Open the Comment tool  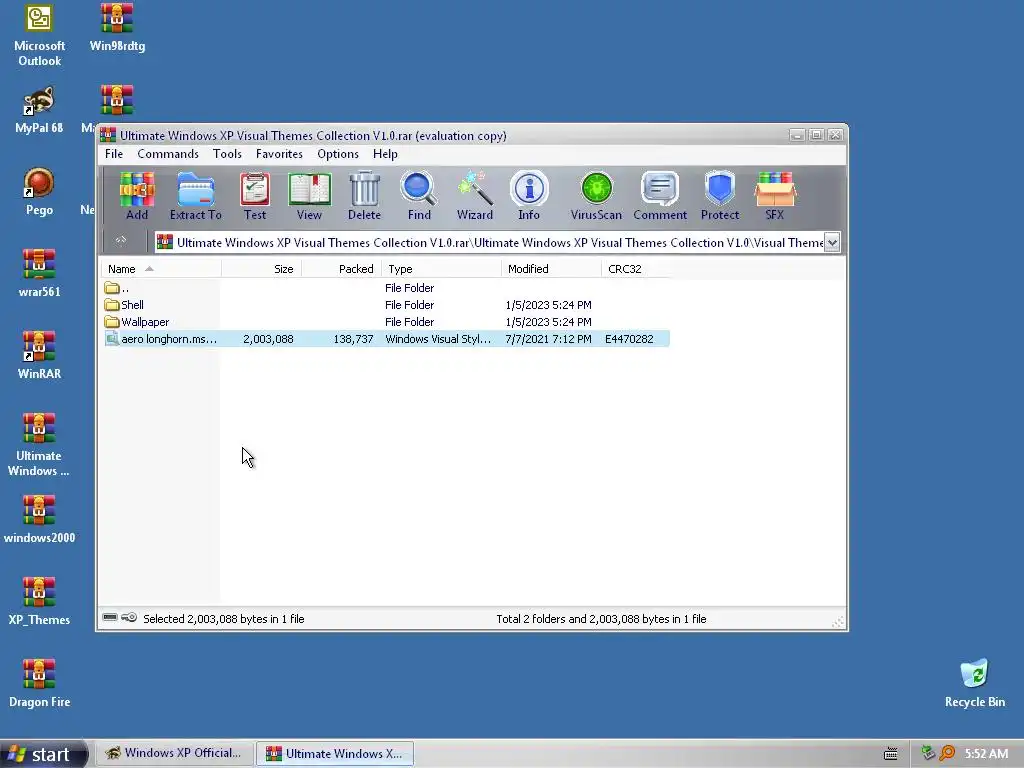pyautogui.click(x=660, y=196)
